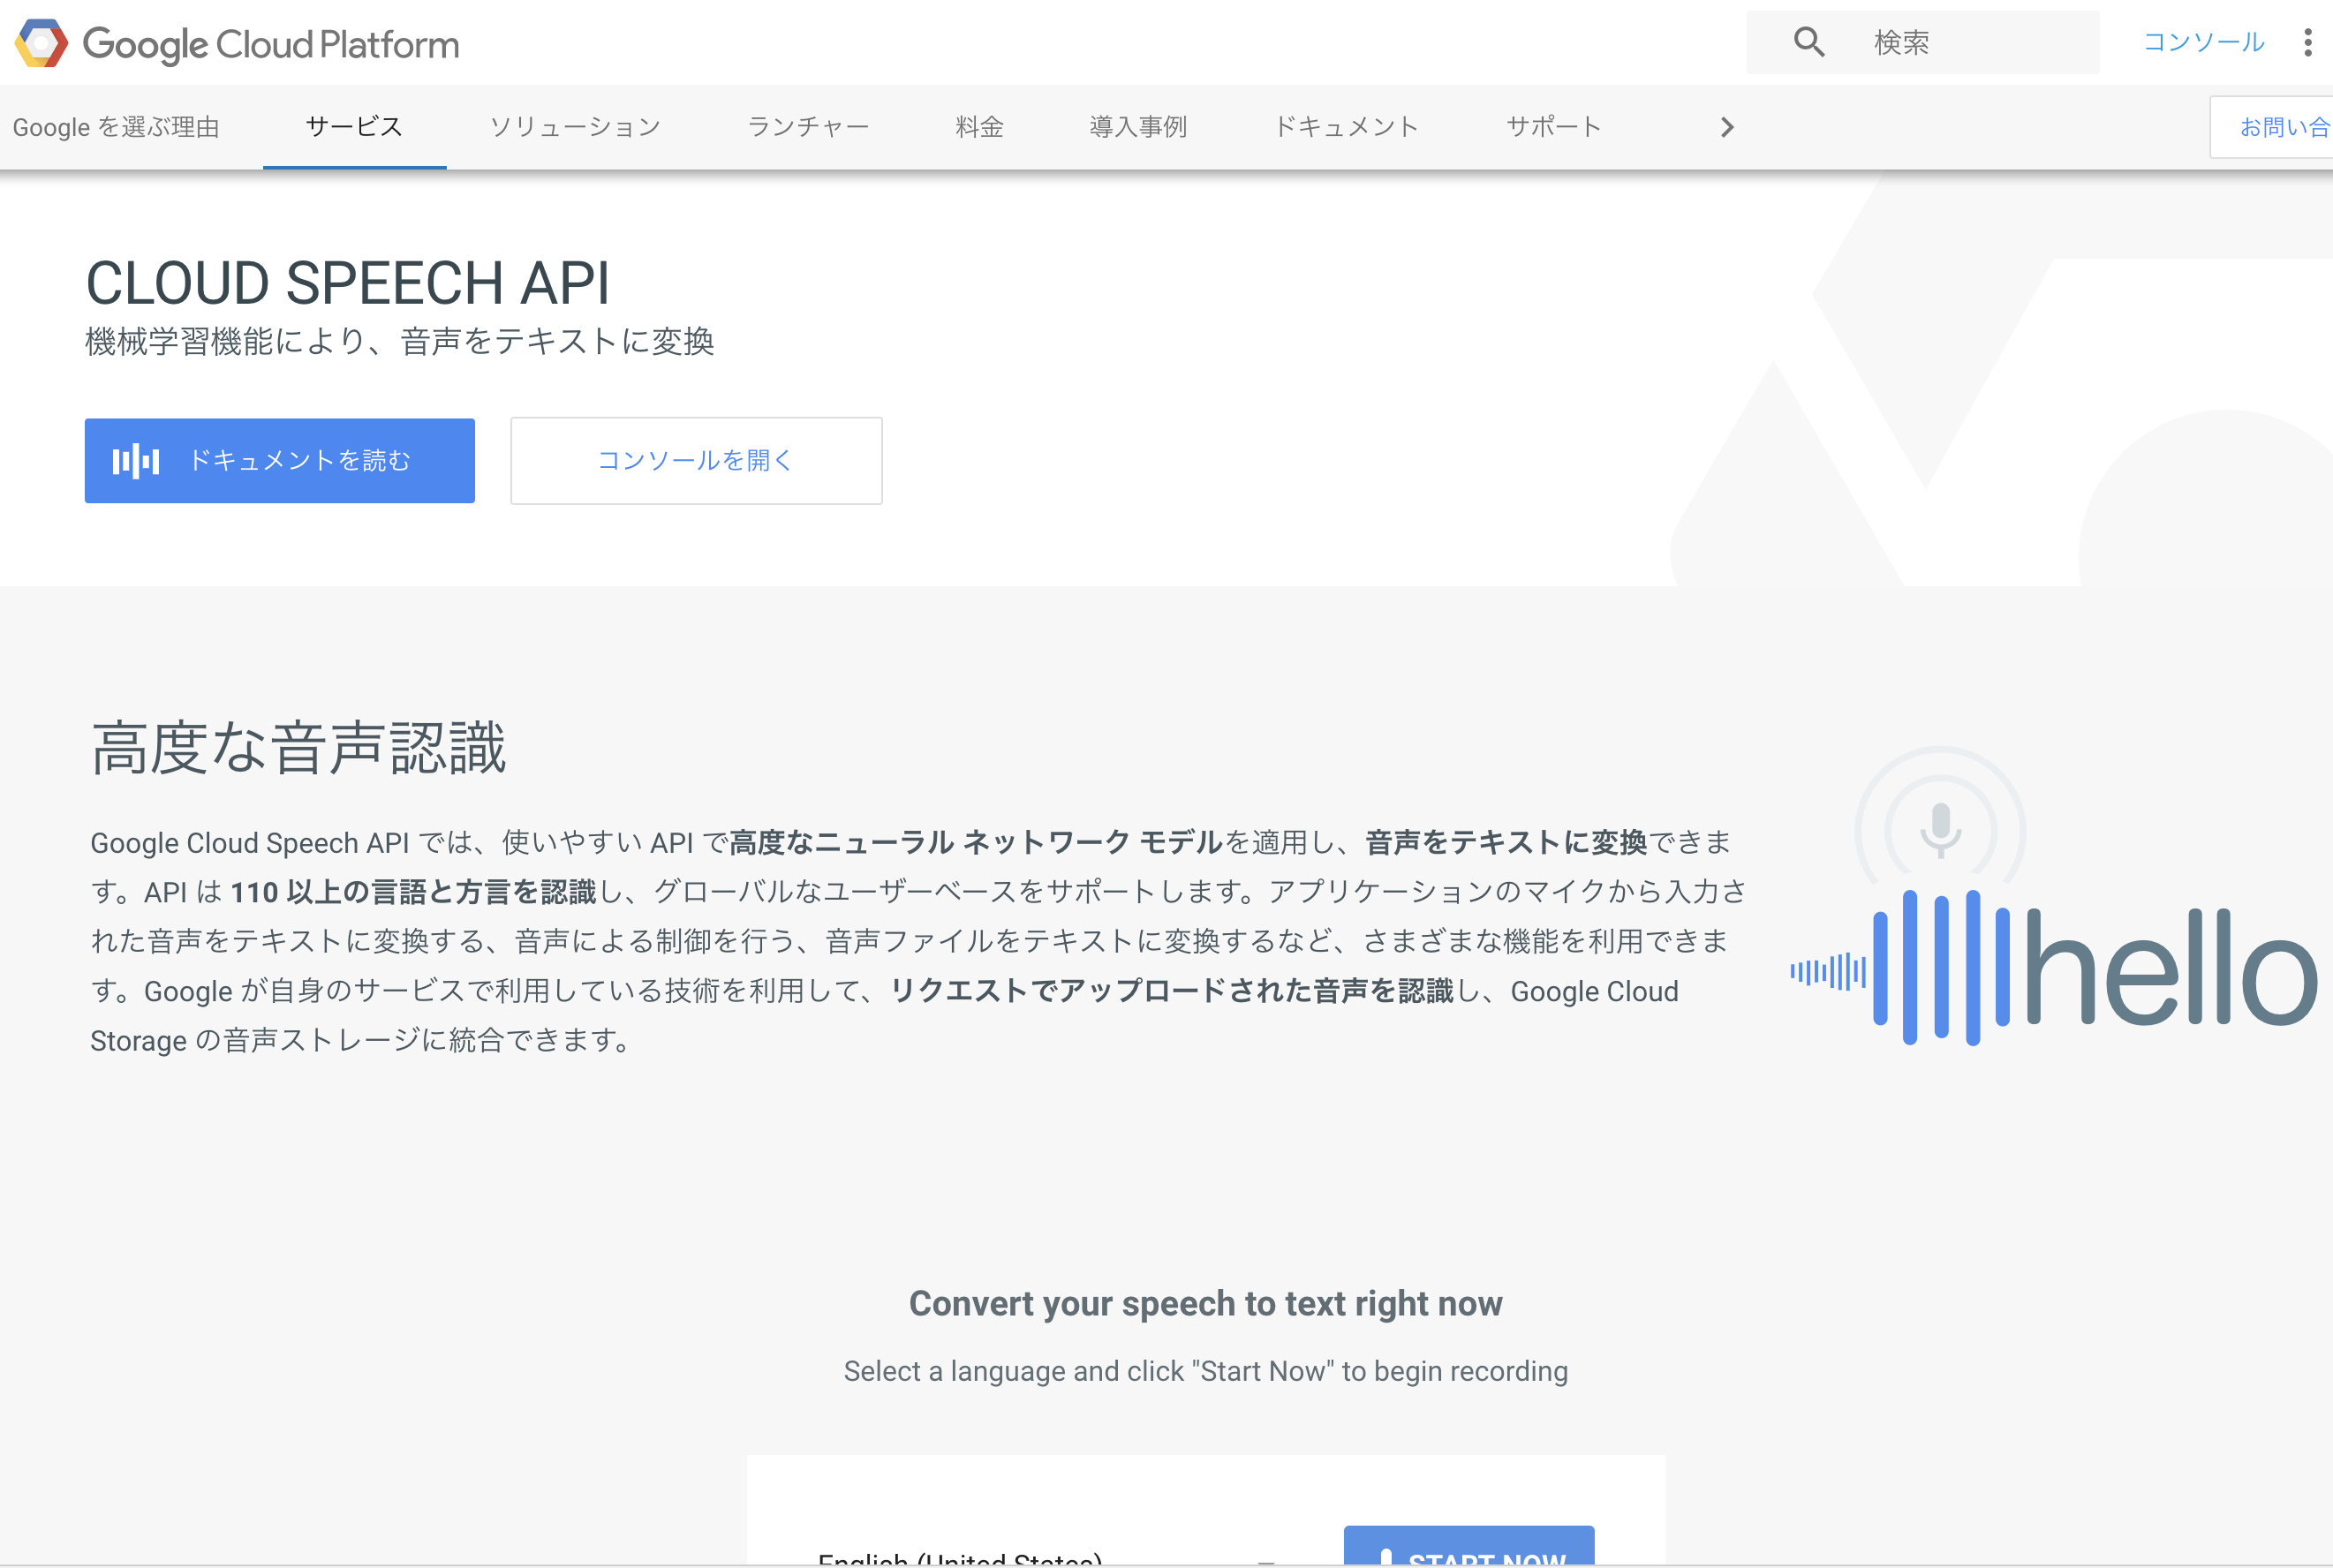Click the サポート nav item
The height and width of the screenshot is (1568, 2333).
coord(1553,127)
